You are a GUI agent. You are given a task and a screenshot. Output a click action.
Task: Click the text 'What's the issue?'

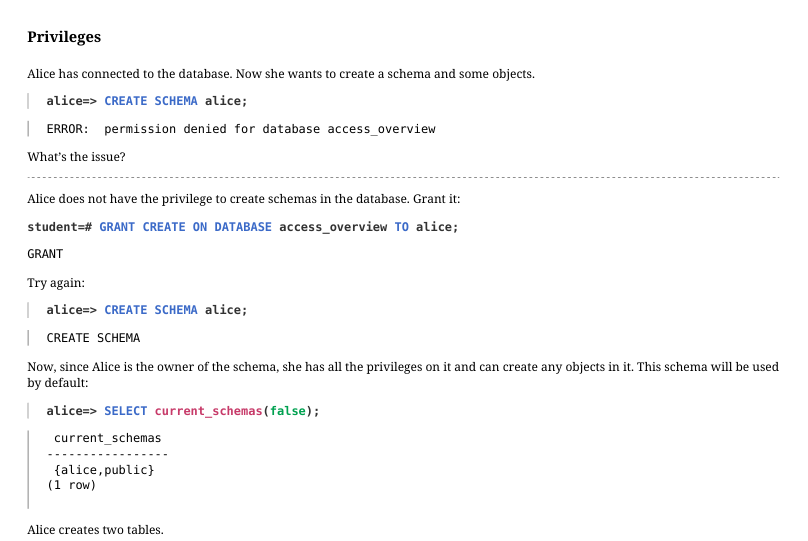pos(76,157)
